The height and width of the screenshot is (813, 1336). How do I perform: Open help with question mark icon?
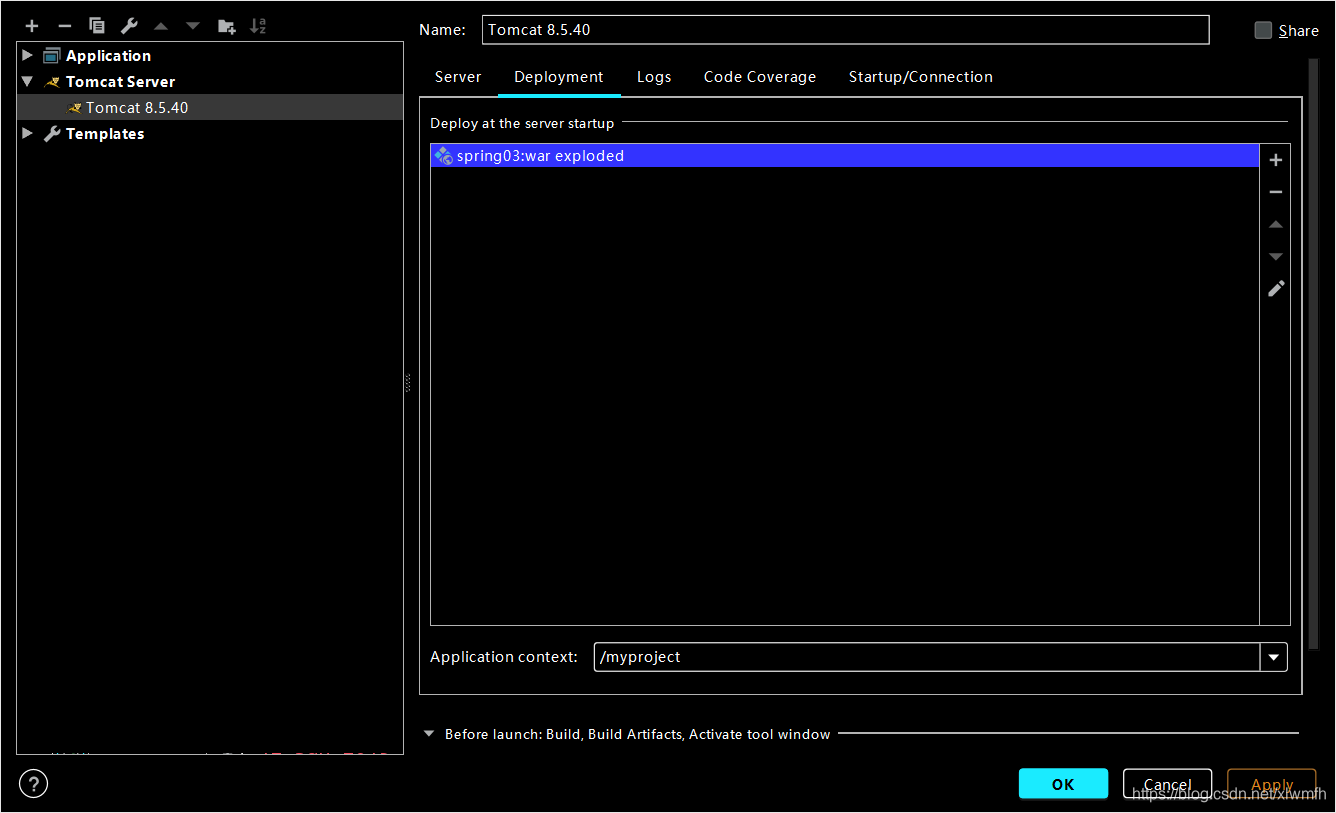(x=33, y=784)
